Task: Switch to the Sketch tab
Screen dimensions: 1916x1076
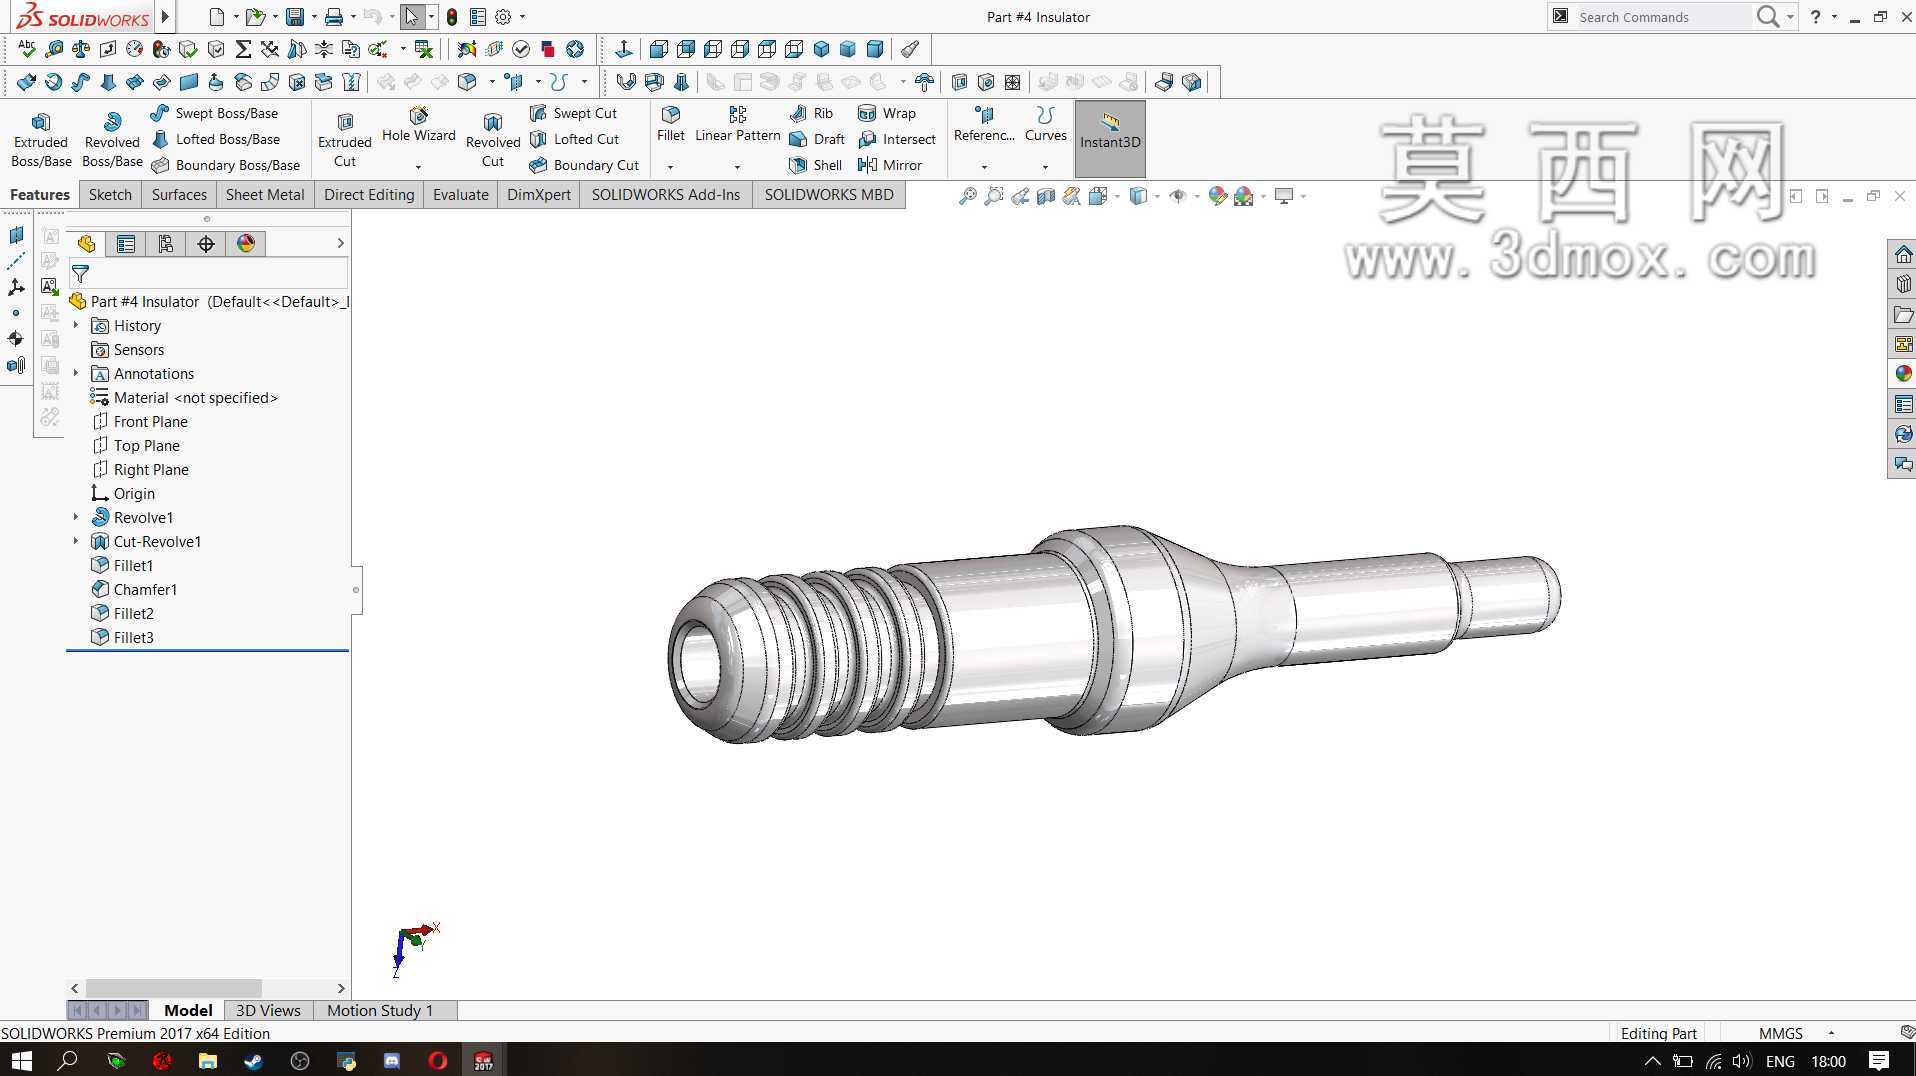Action: pos(110,195)
